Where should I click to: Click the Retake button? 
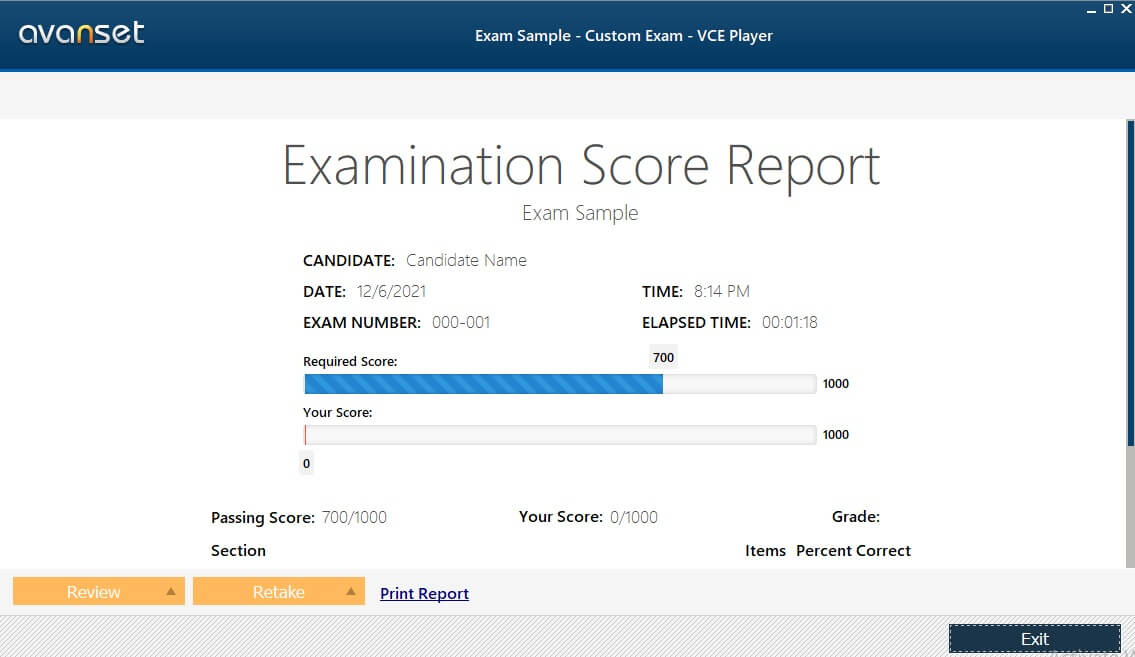pyautogui.click(x=279, y=591)
